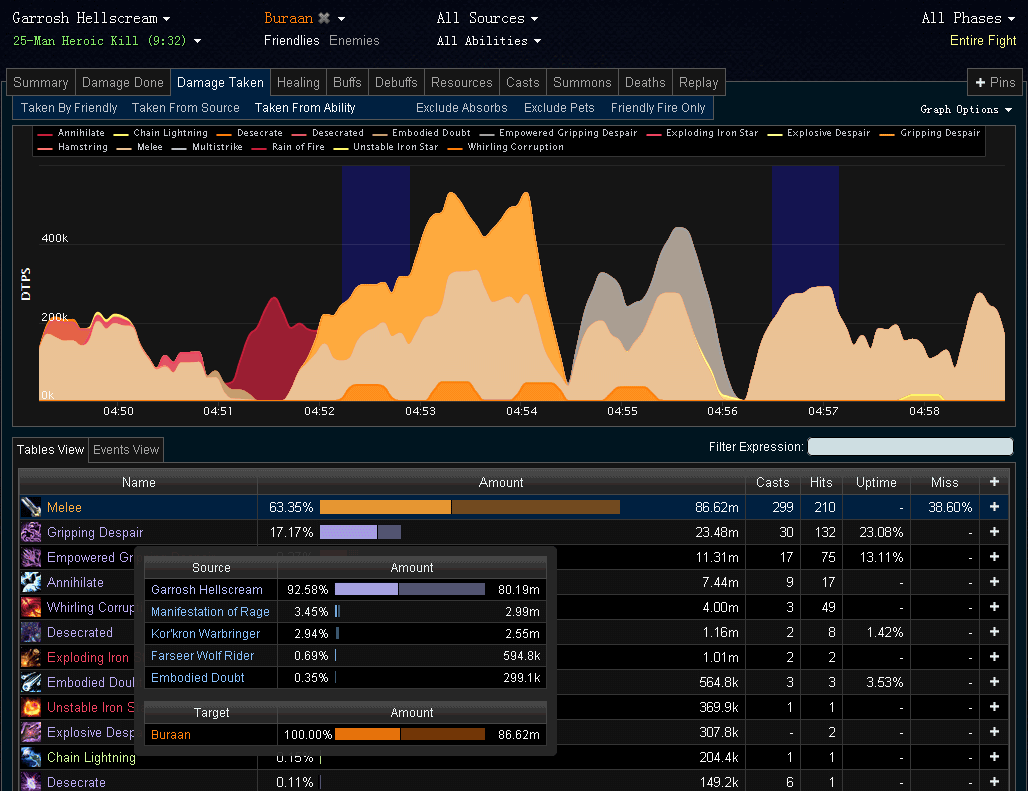Expand the Graph Options dropdown
Image resolution: width=1028 pixels, height=791 pixels.
tap(966, 109)
